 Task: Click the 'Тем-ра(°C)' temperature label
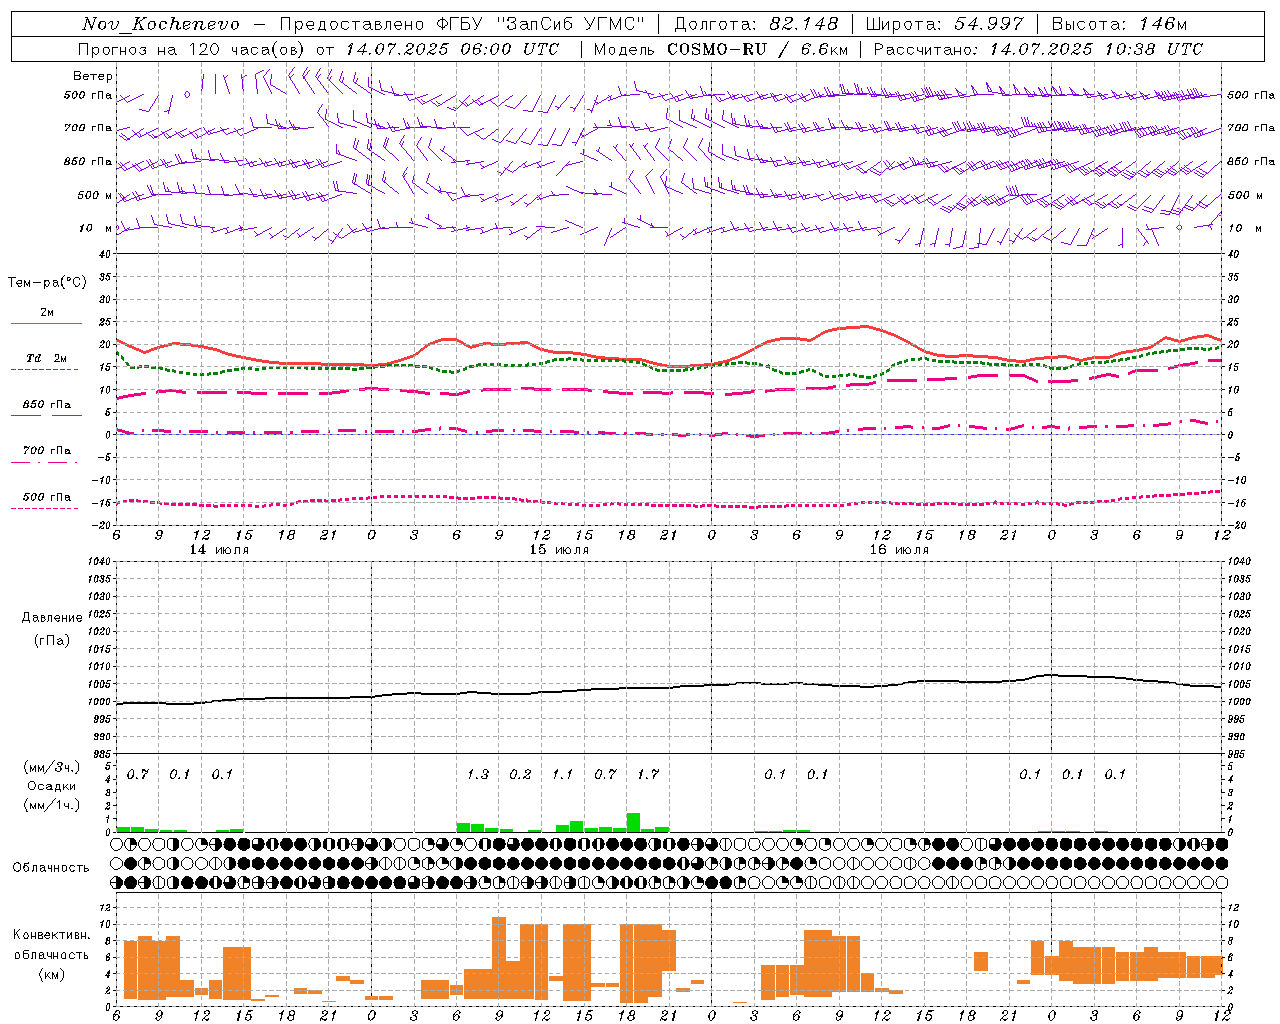point(47,283)
